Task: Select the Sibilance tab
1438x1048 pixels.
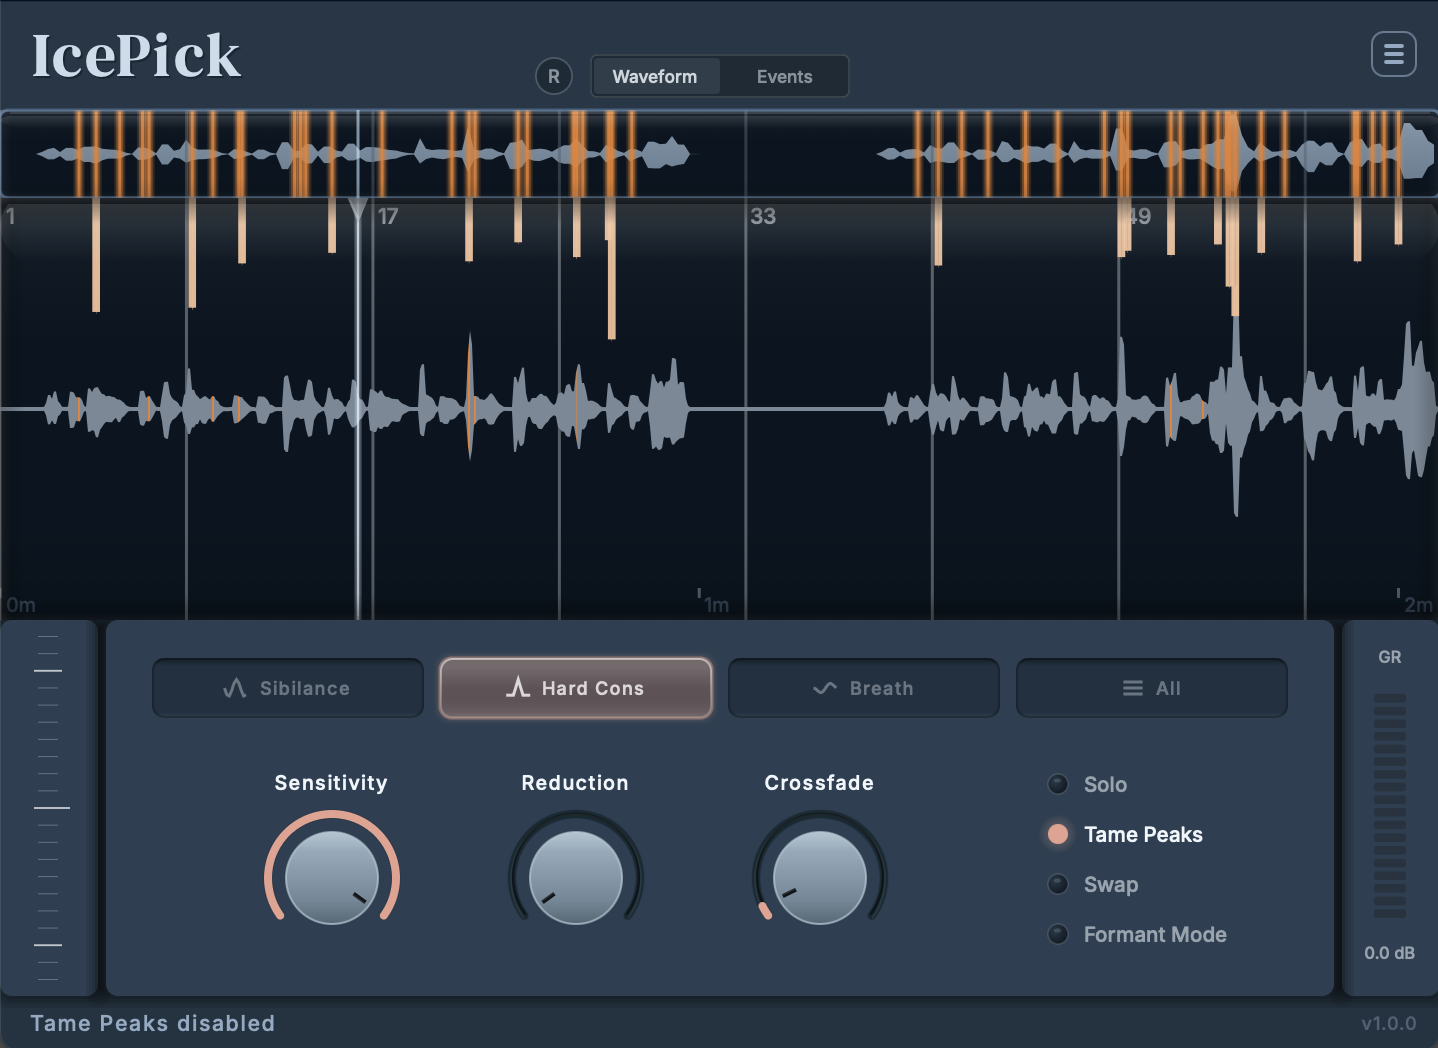Action: point(288,688)
